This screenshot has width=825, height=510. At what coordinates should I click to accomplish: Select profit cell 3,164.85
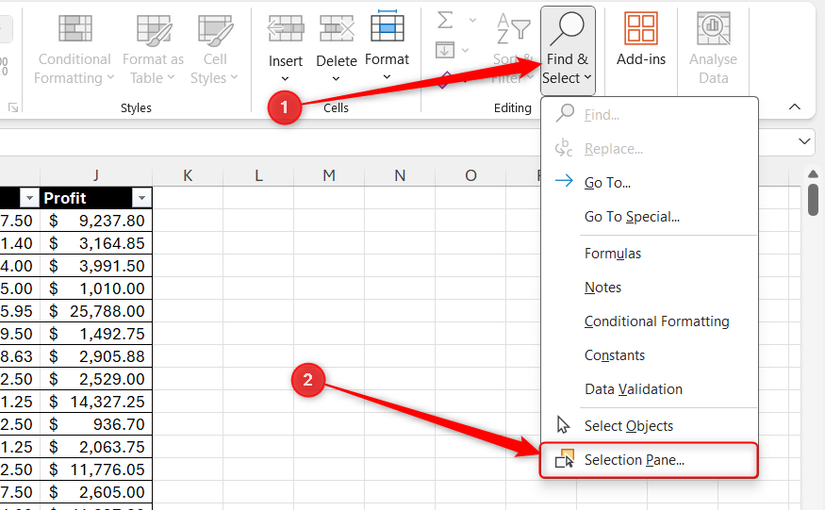pos(96,243)
